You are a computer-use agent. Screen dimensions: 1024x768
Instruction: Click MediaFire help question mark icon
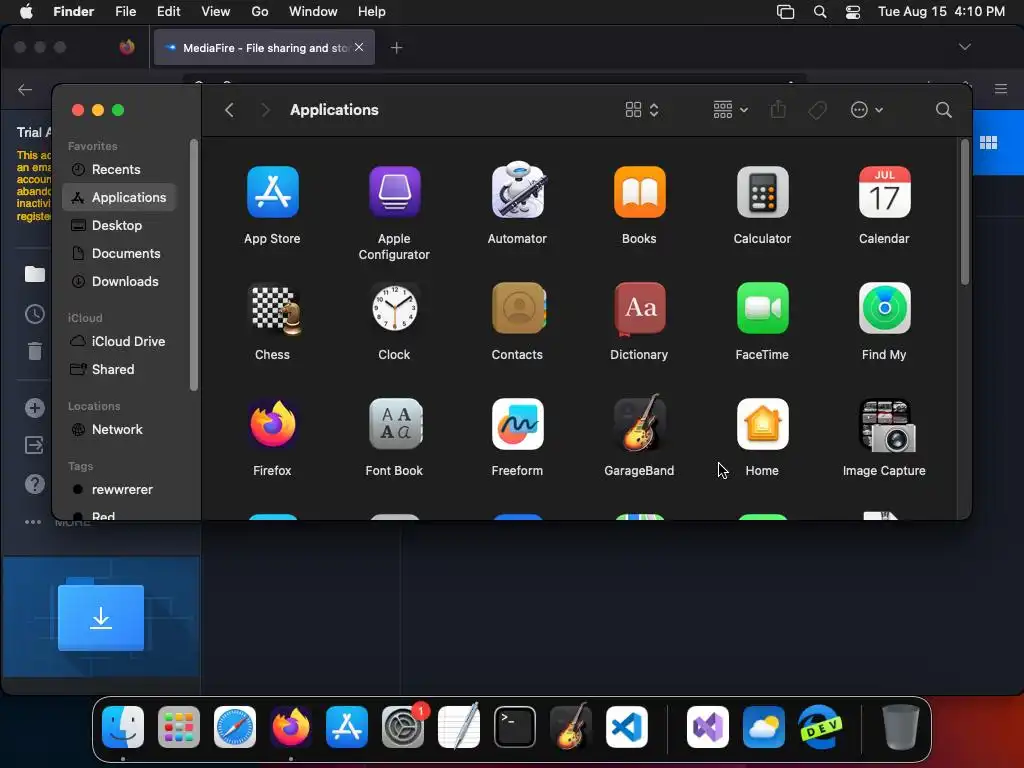[x=35, y=484]
